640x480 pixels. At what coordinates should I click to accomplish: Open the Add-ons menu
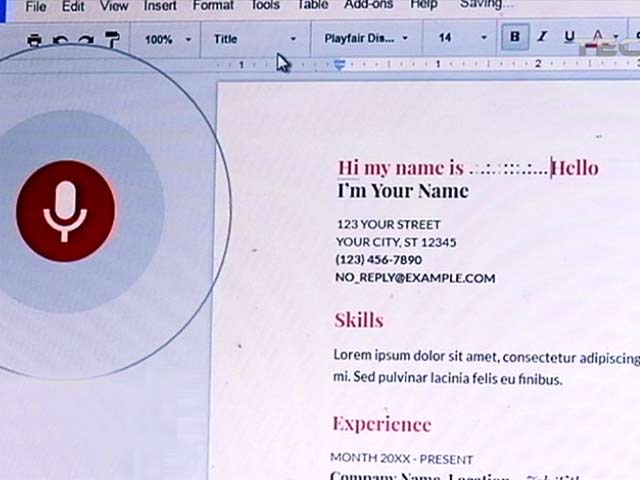coord(369,4)
